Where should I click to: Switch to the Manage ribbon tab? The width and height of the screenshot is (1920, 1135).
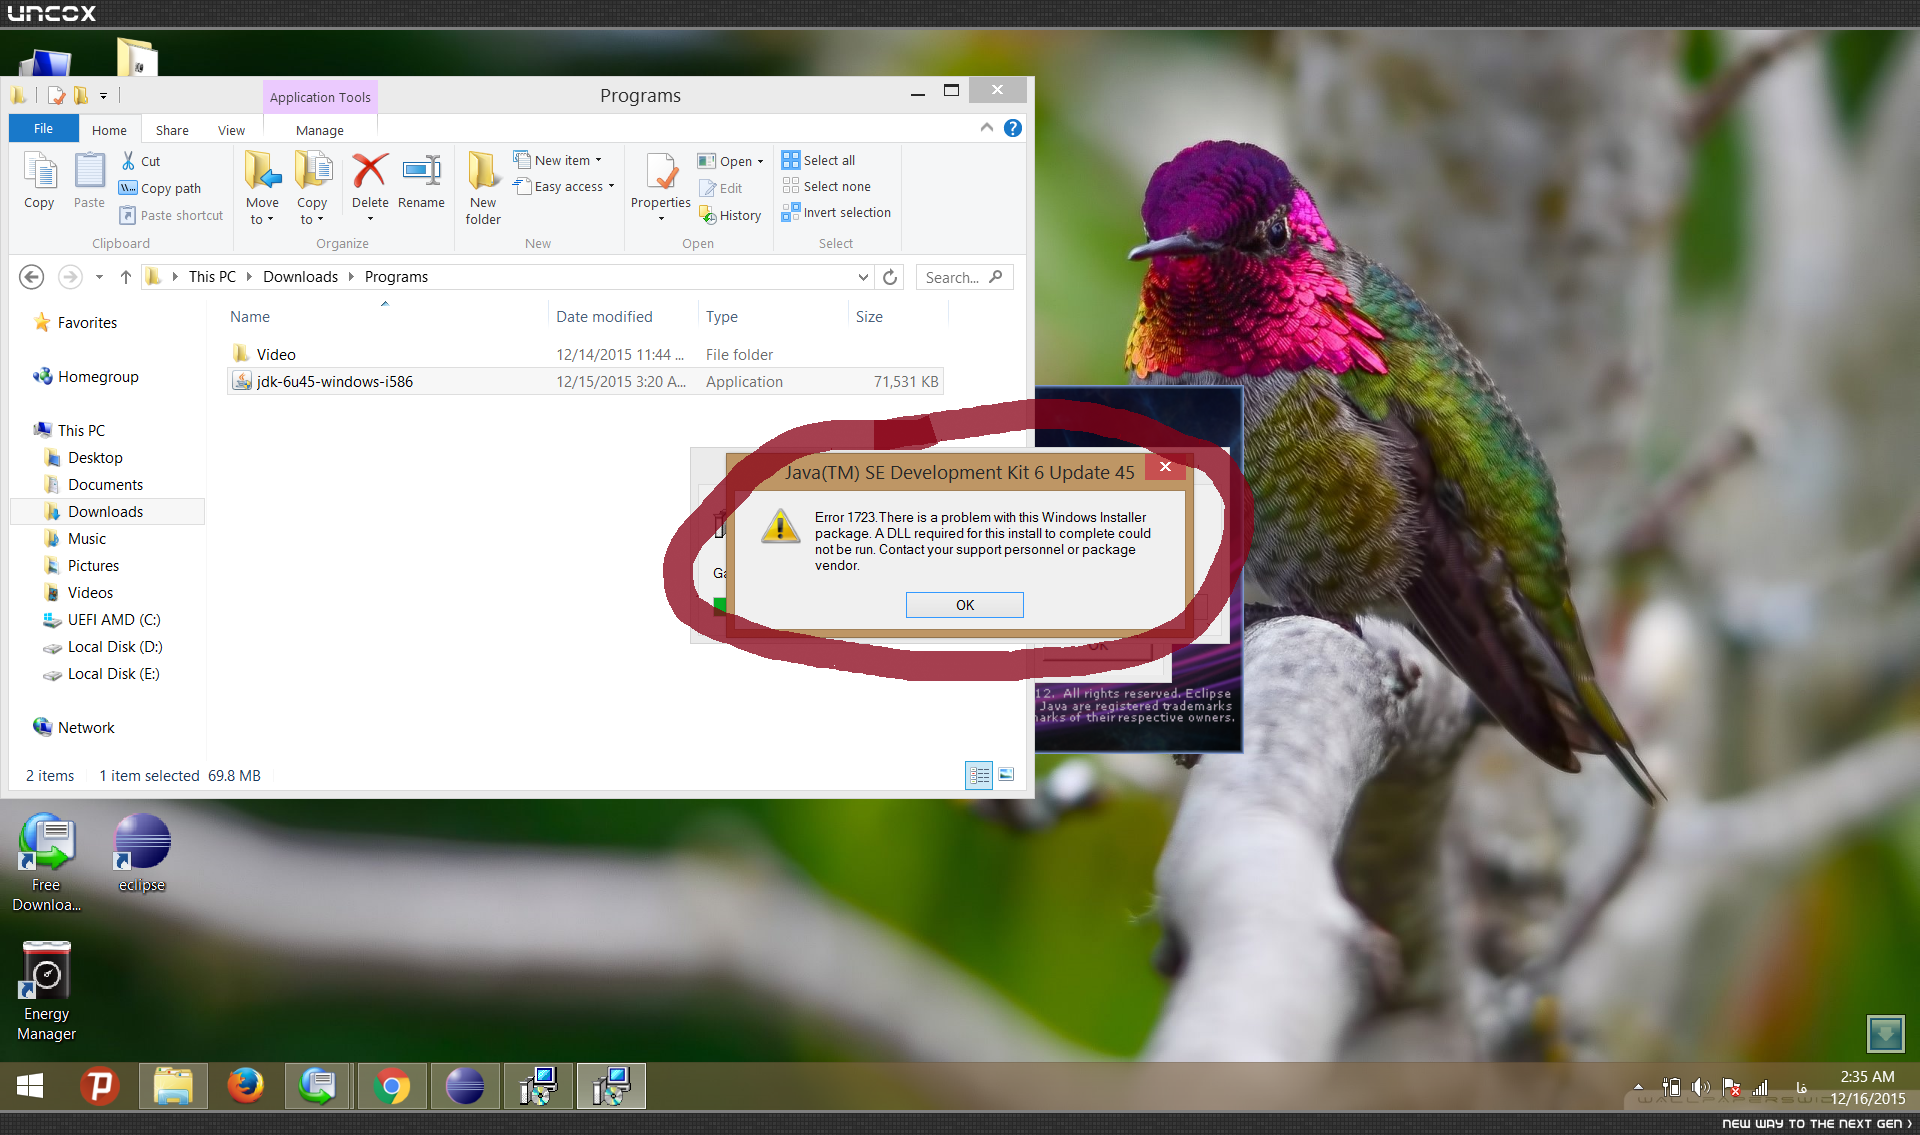point(320,130)
